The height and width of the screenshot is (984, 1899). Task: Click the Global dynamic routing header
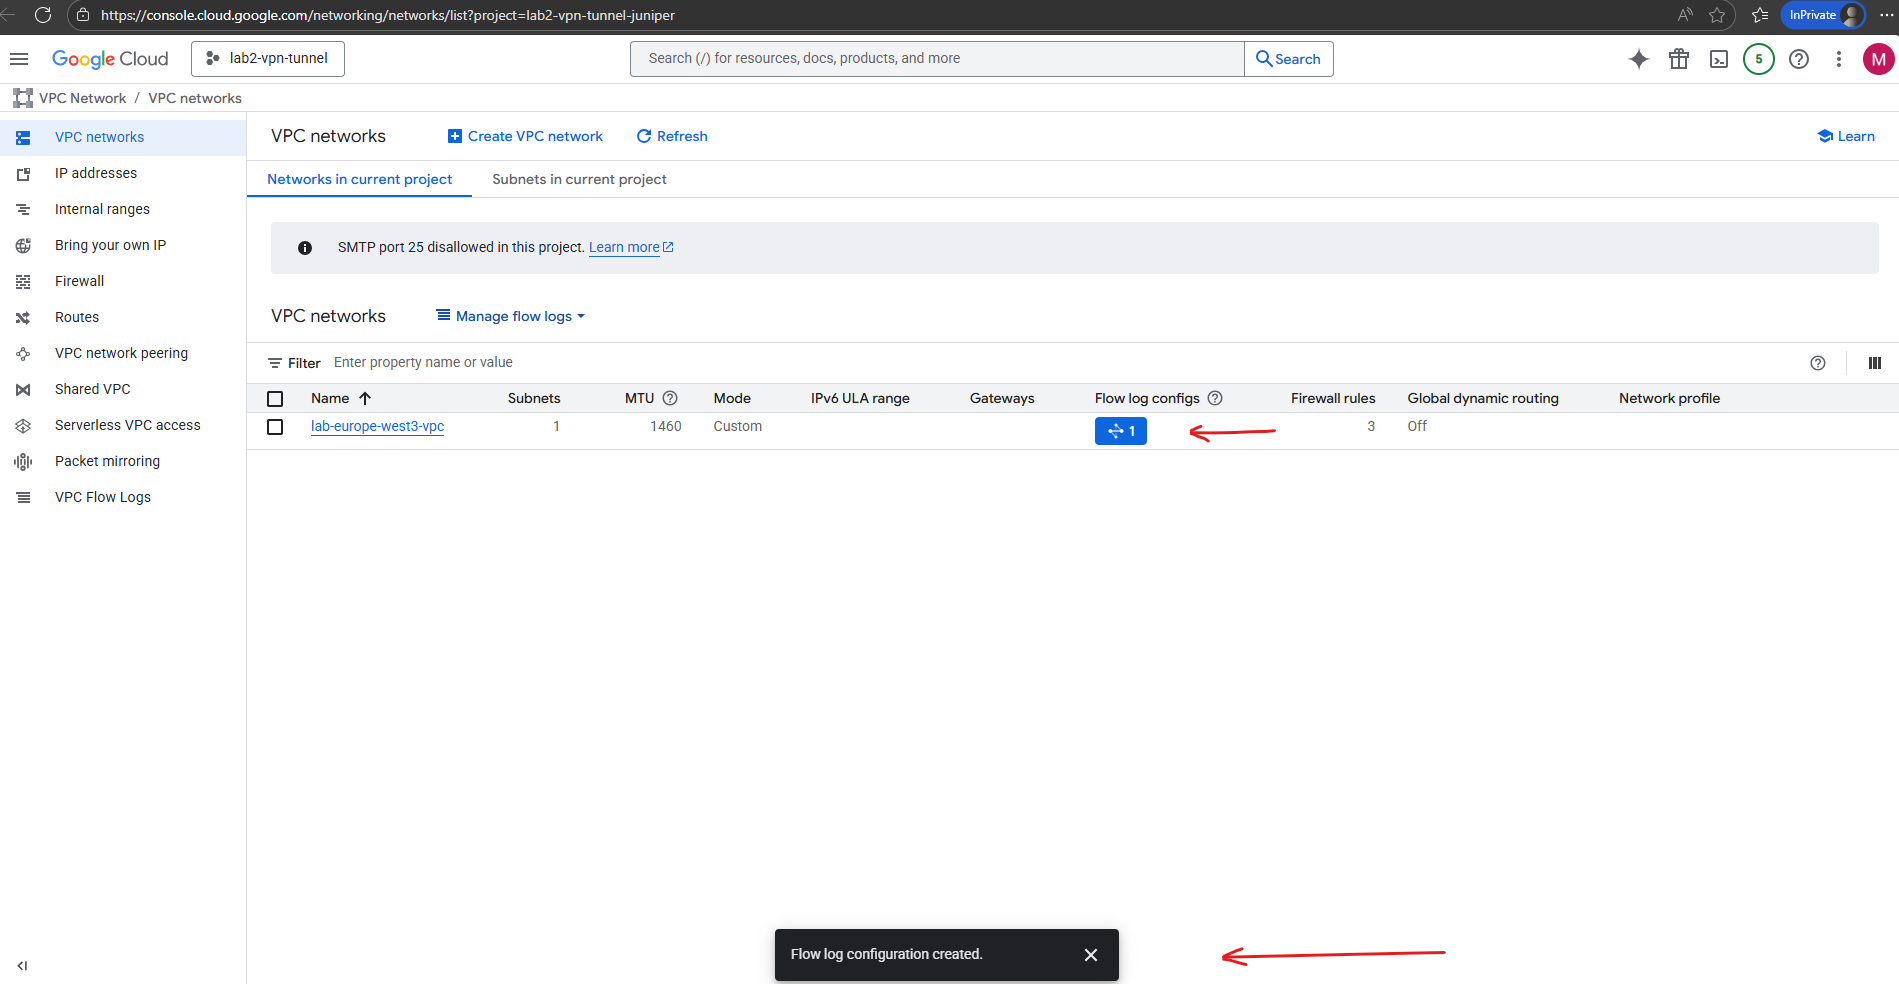pos(1483,398)
